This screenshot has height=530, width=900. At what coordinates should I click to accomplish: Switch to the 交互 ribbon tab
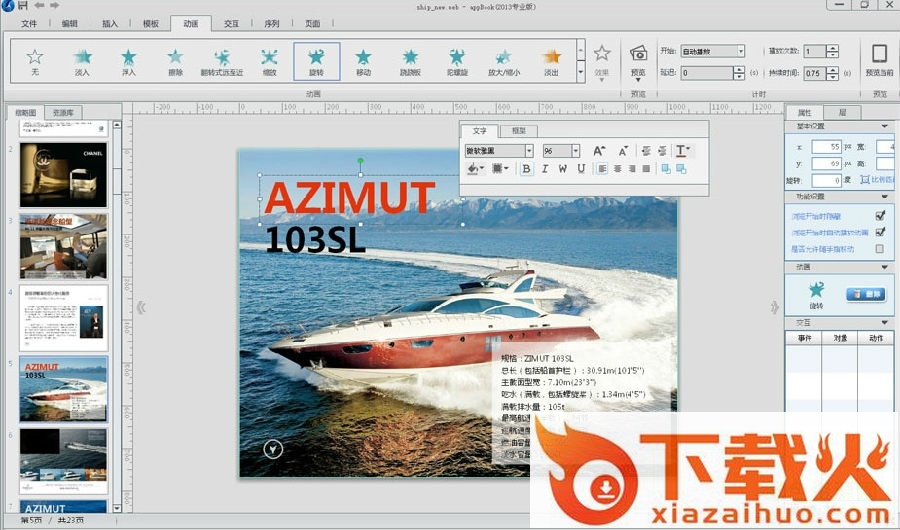[x=231, y=24]
